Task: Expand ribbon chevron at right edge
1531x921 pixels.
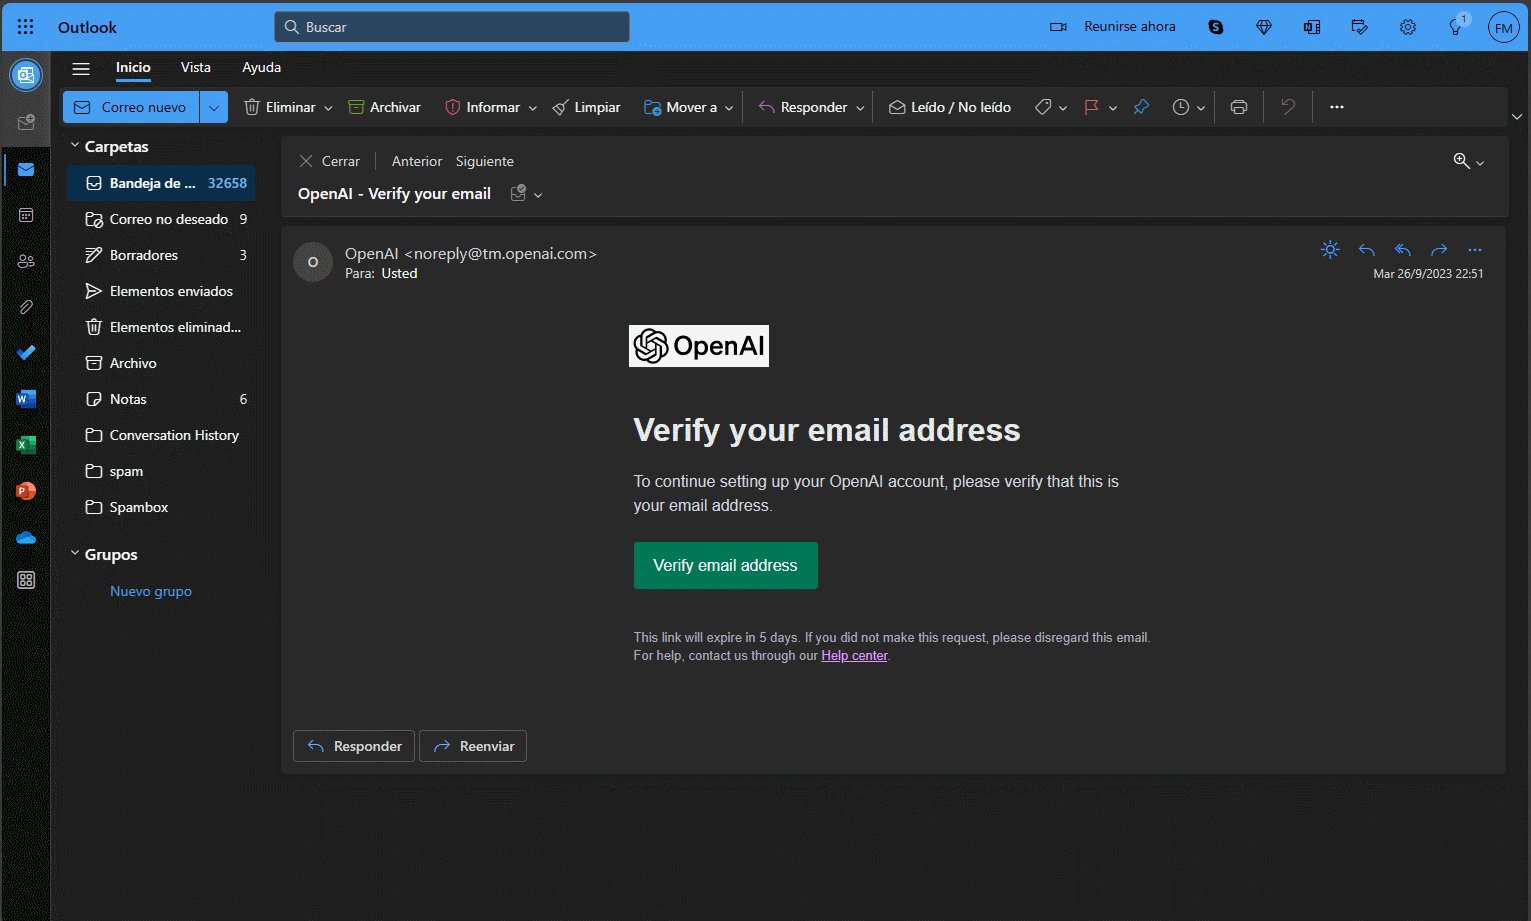Action: point(1517,117)
